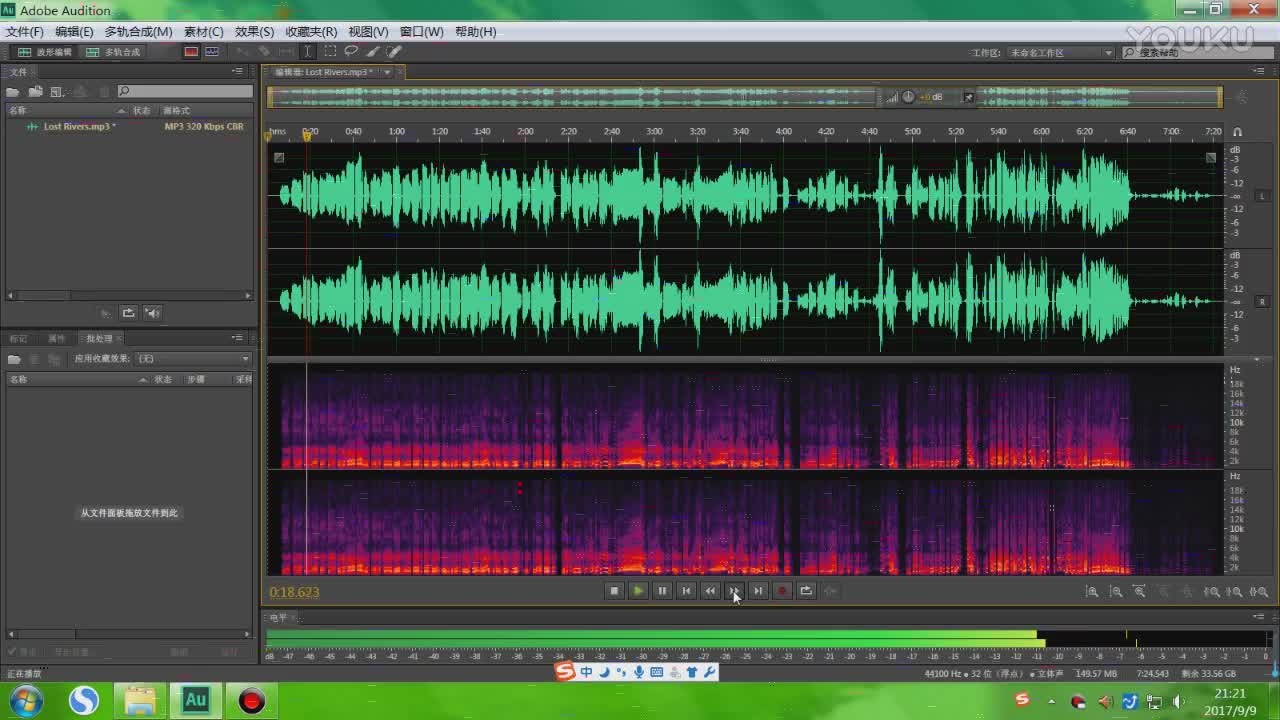1280x720 pixels.
Task: Click the Zoom Out (amplitude) icon
Action: tap(1116, 592)
